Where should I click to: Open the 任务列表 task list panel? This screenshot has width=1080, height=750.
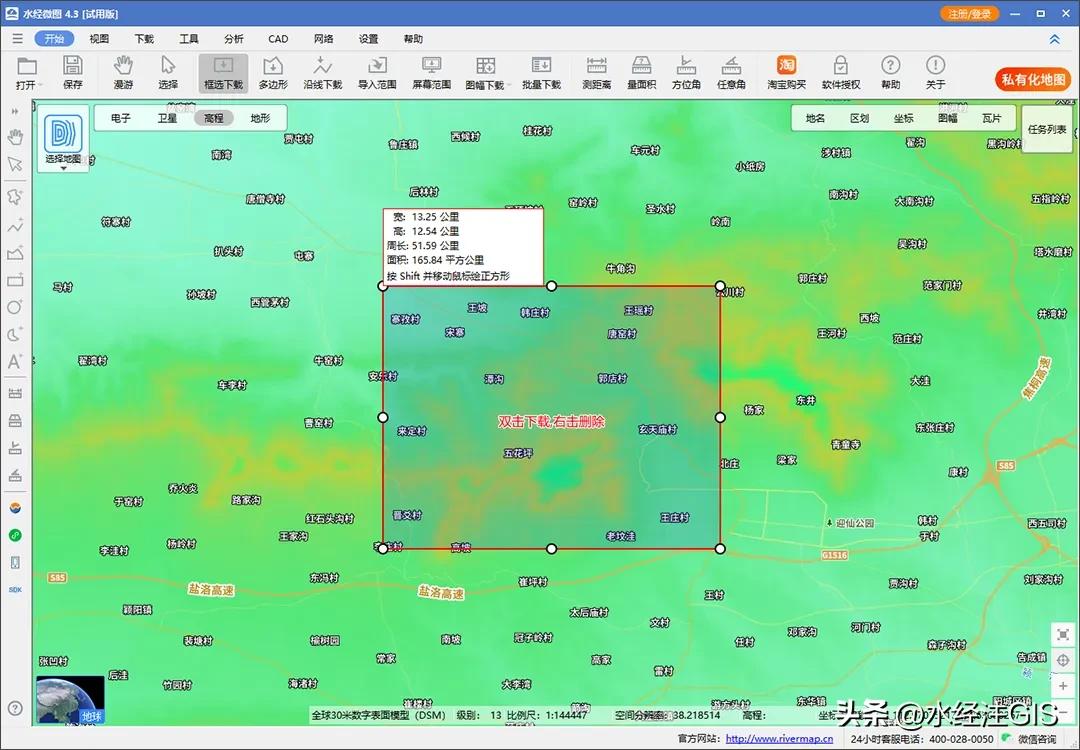coord(1047,129)
